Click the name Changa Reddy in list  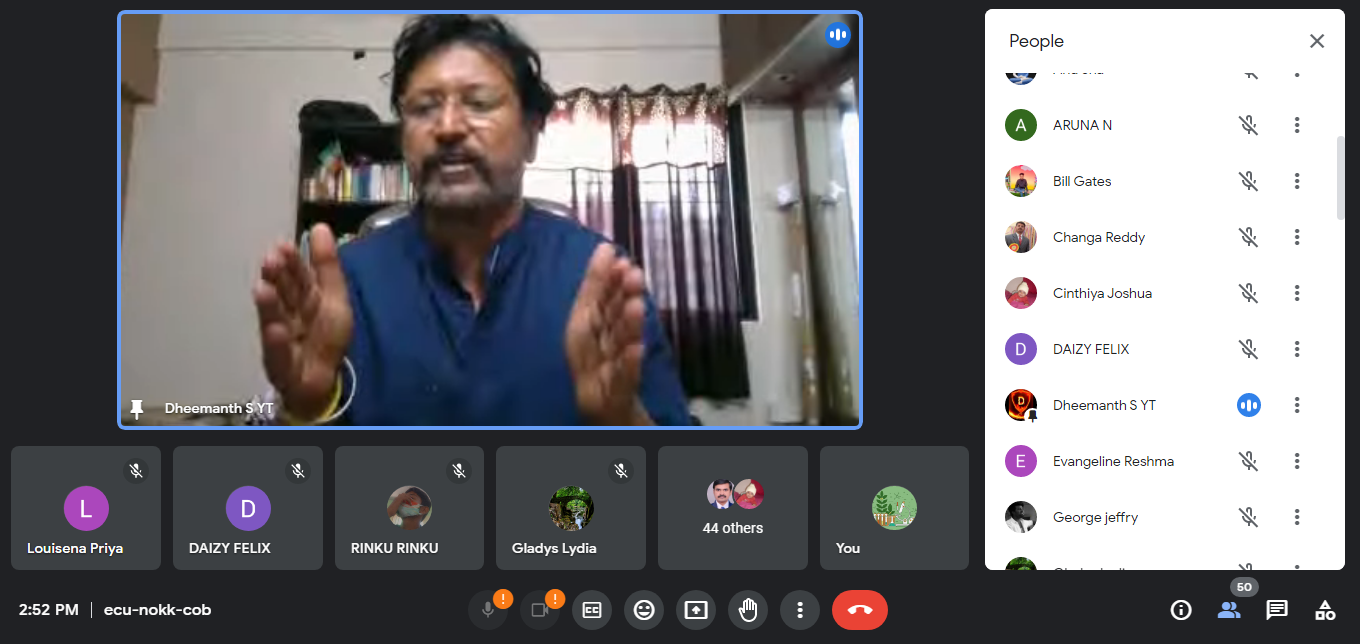(x=1099, y=237)
